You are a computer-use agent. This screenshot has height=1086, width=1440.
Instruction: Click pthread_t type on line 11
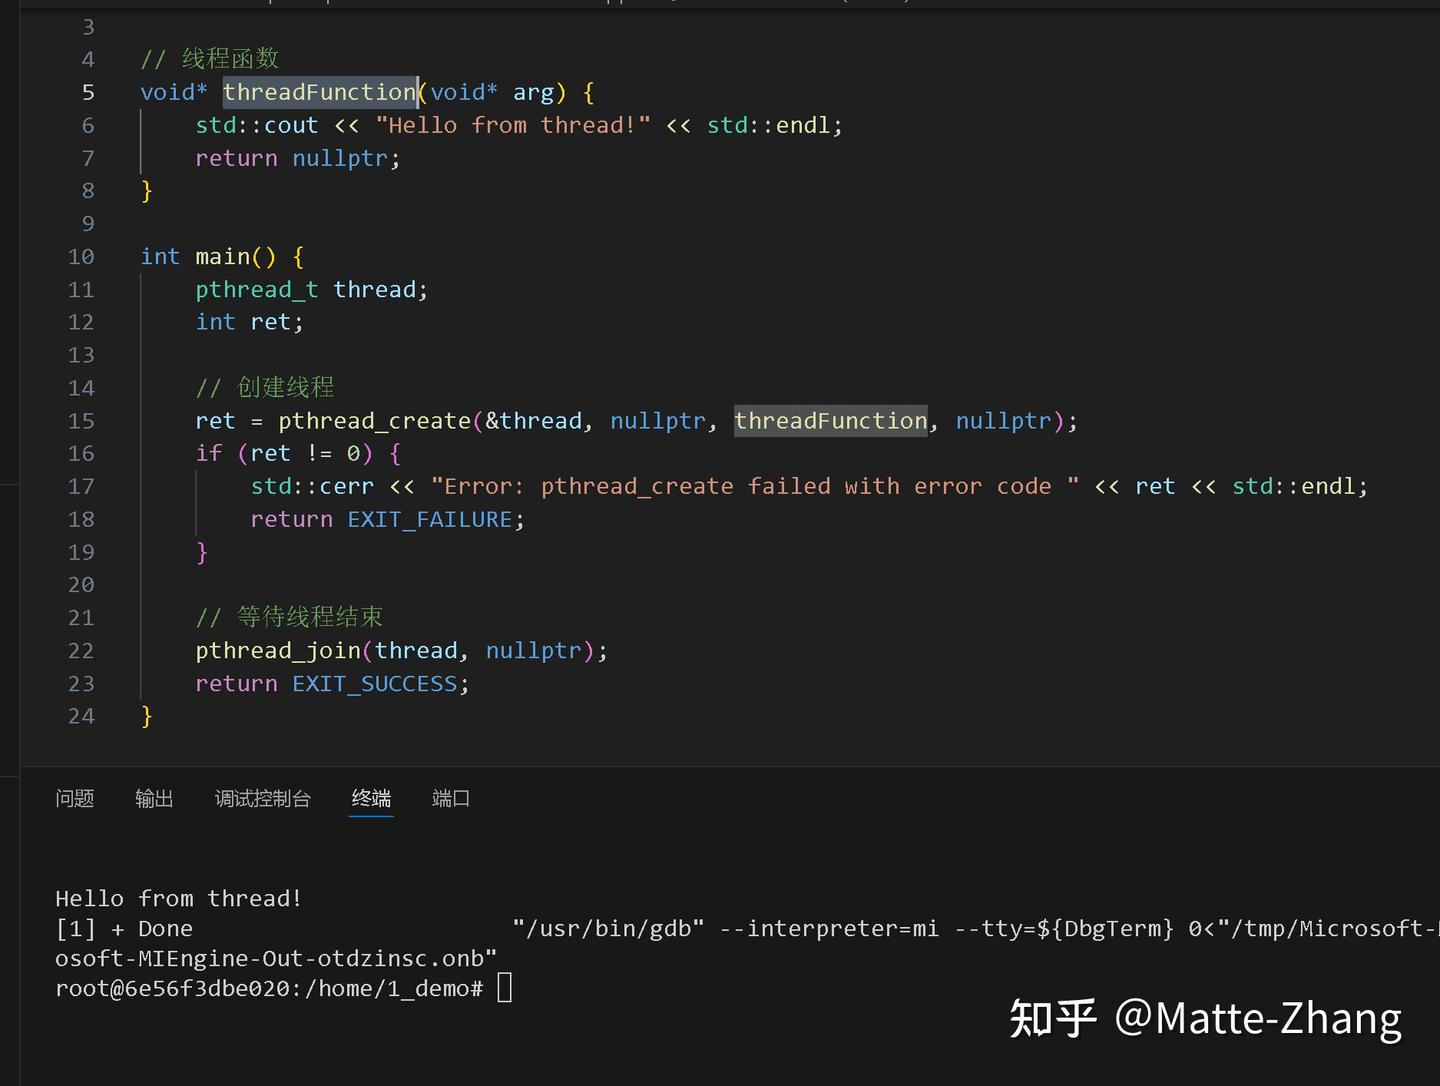coord(257,290)
